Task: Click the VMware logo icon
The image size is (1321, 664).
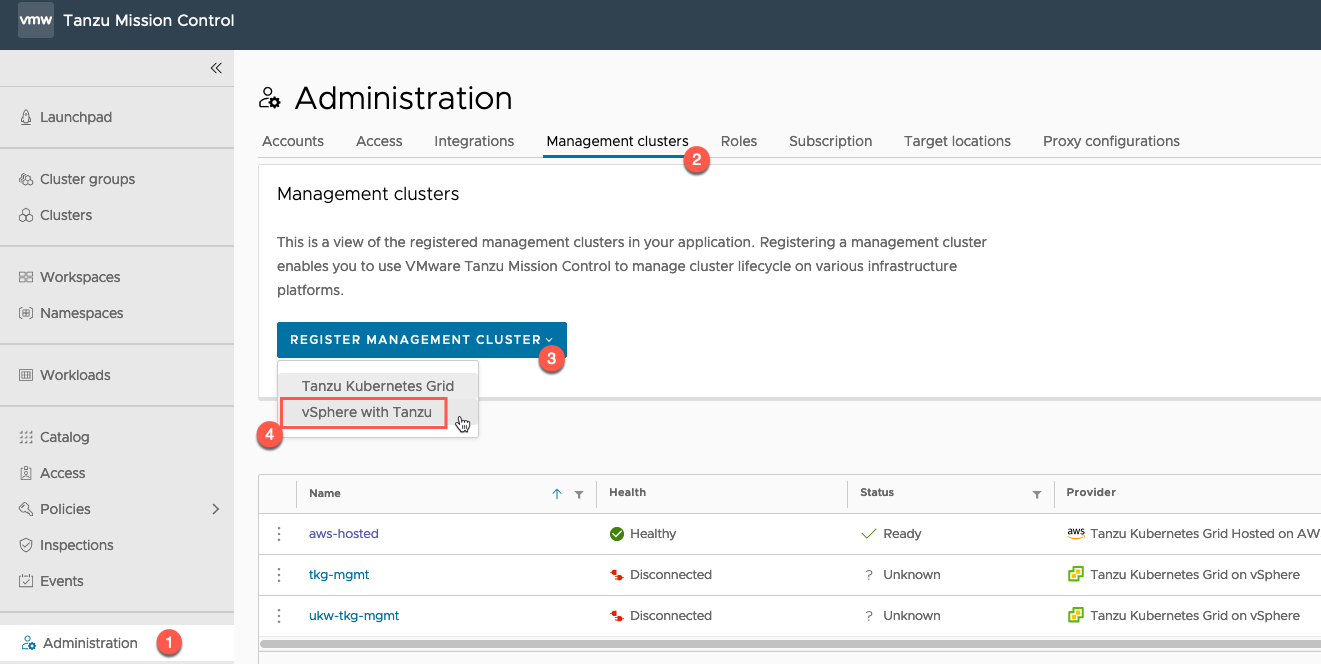Action: coord(36,20)
